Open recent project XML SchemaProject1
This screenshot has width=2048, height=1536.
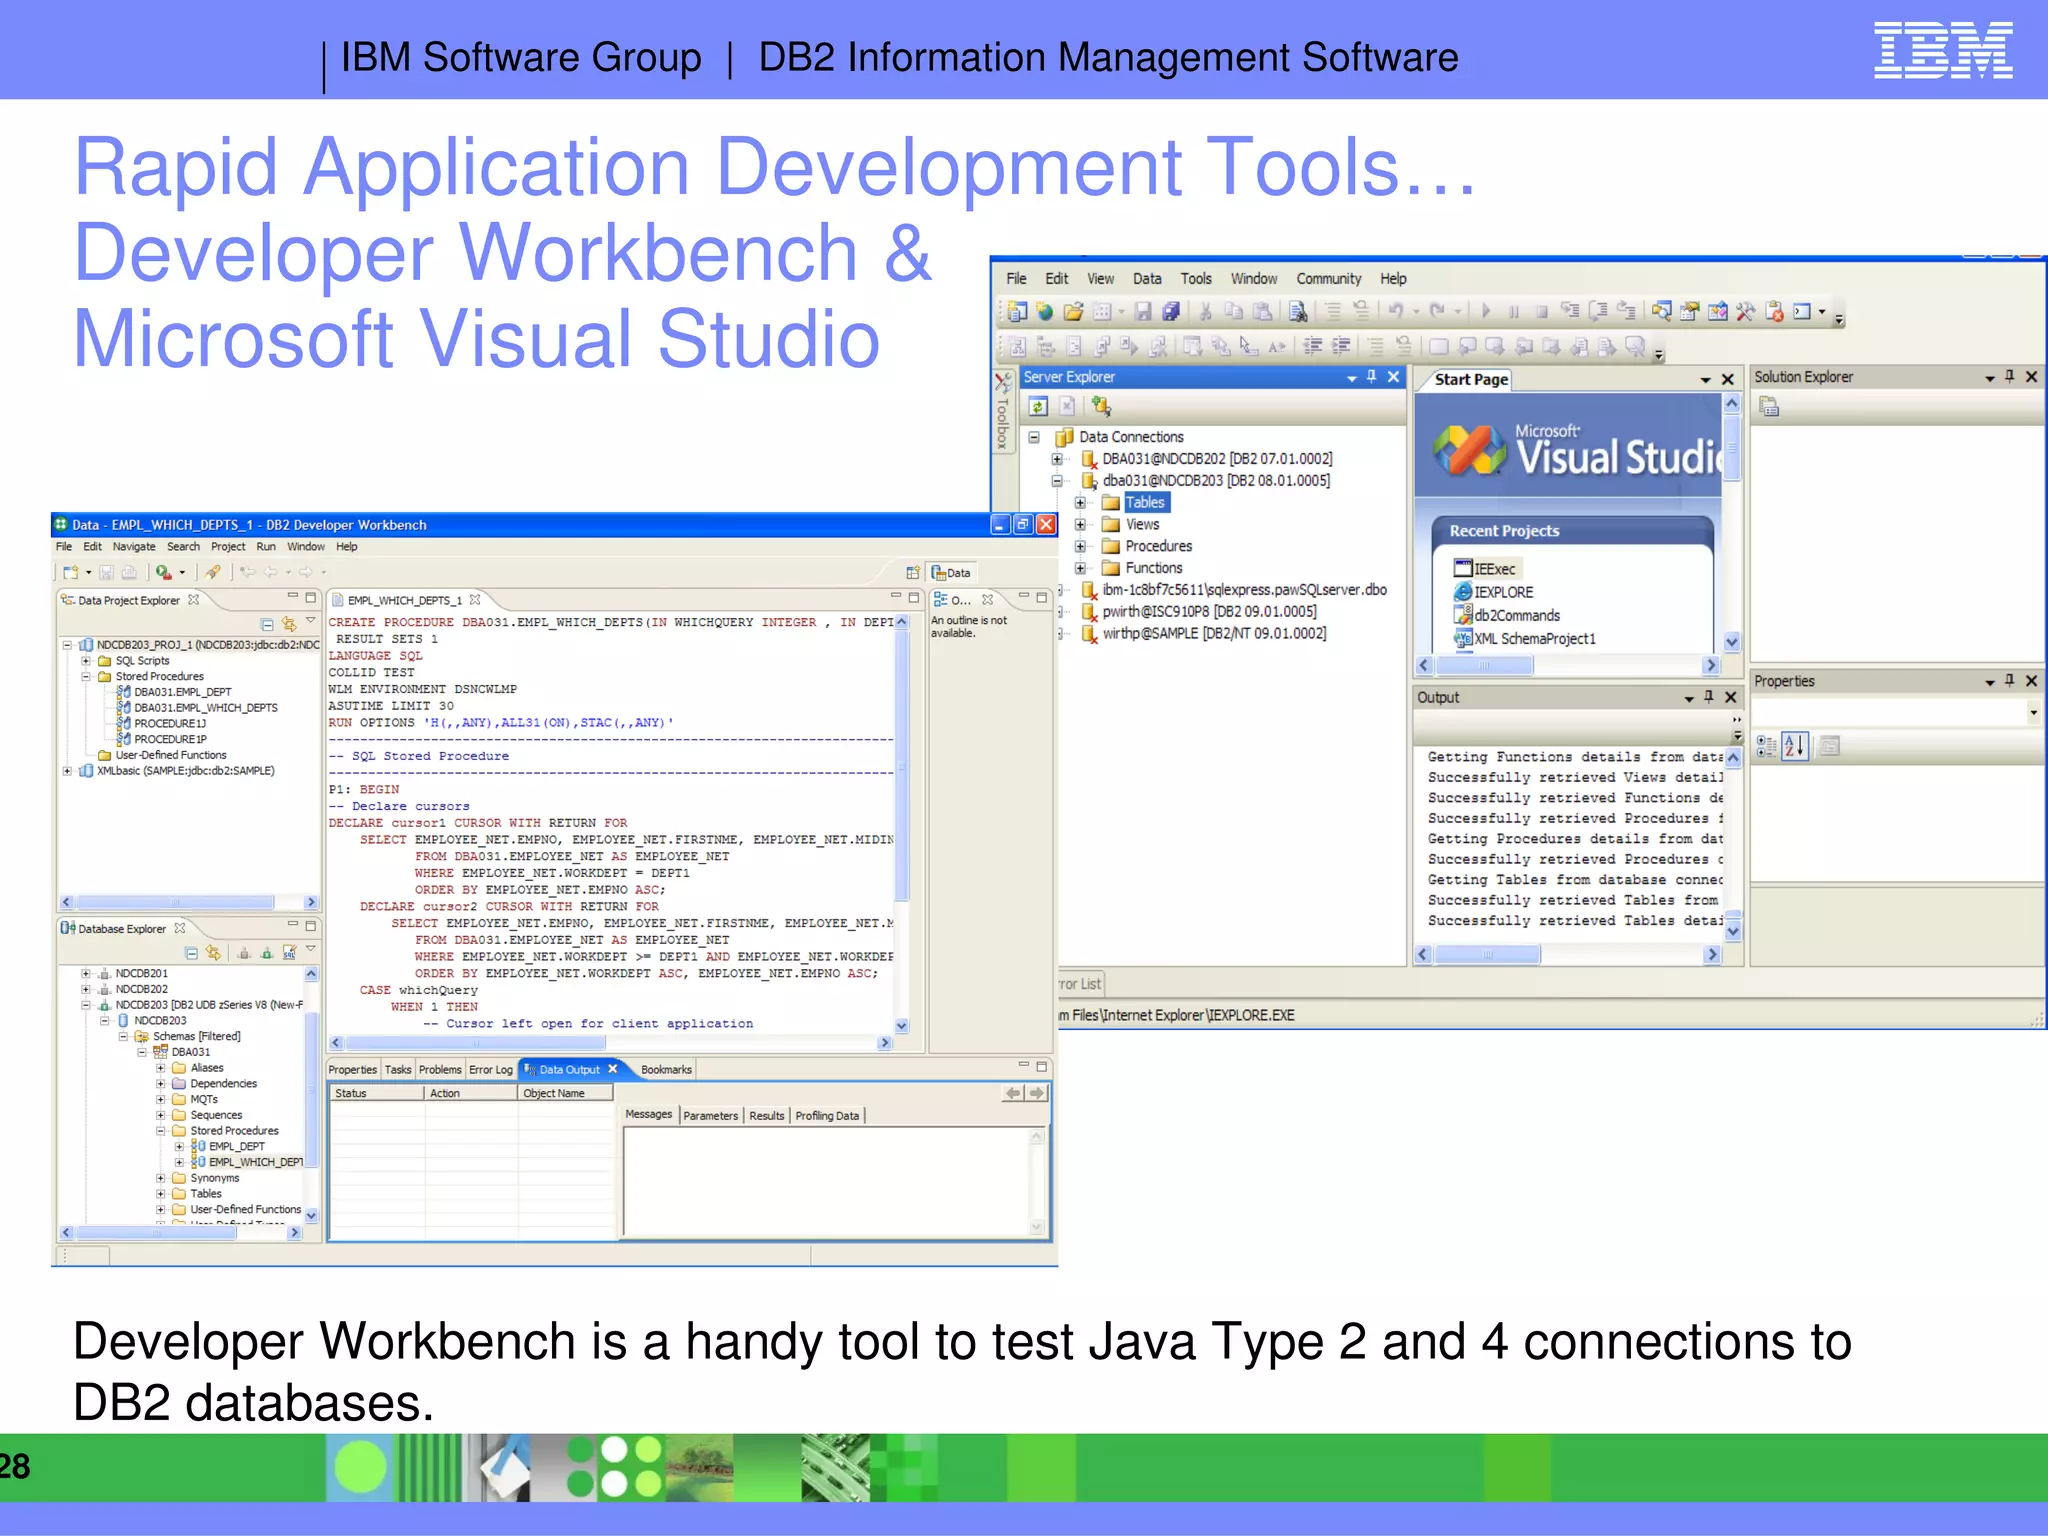(1525, 638)
